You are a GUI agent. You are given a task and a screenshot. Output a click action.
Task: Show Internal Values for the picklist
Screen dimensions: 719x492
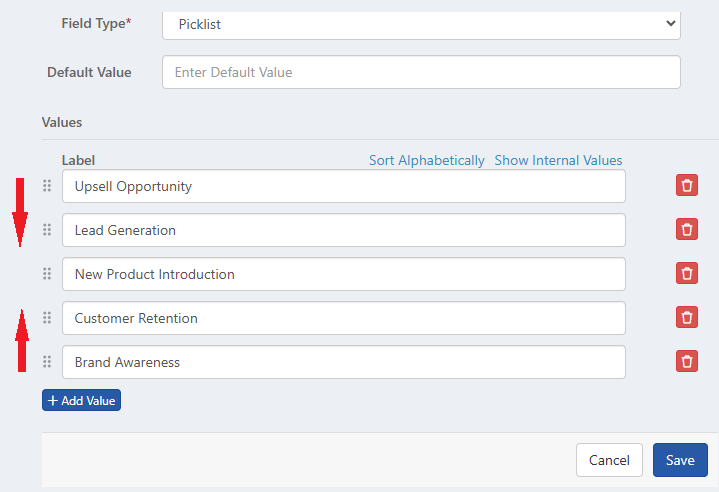[x=558, y=160]
